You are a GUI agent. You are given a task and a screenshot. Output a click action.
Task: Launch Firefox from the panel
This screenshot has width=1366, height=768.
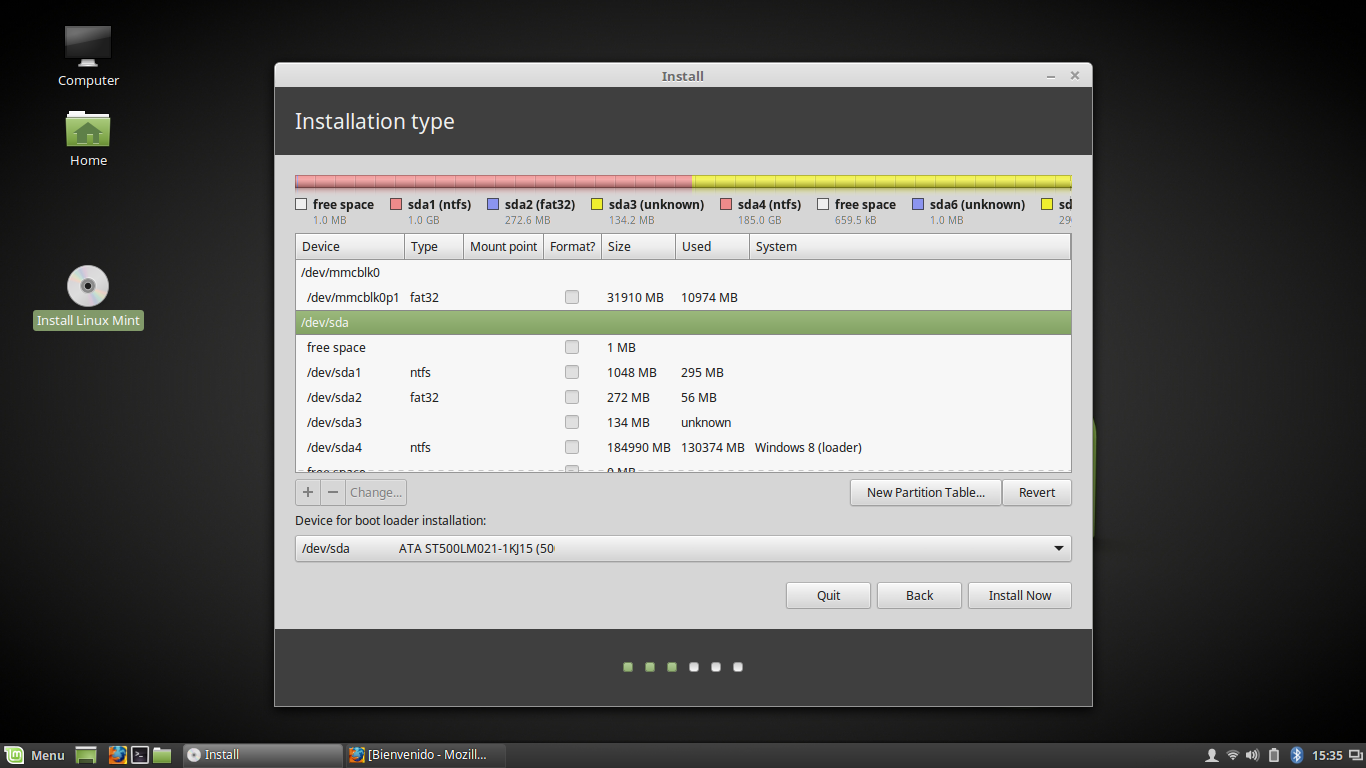(x=118, y=755)
